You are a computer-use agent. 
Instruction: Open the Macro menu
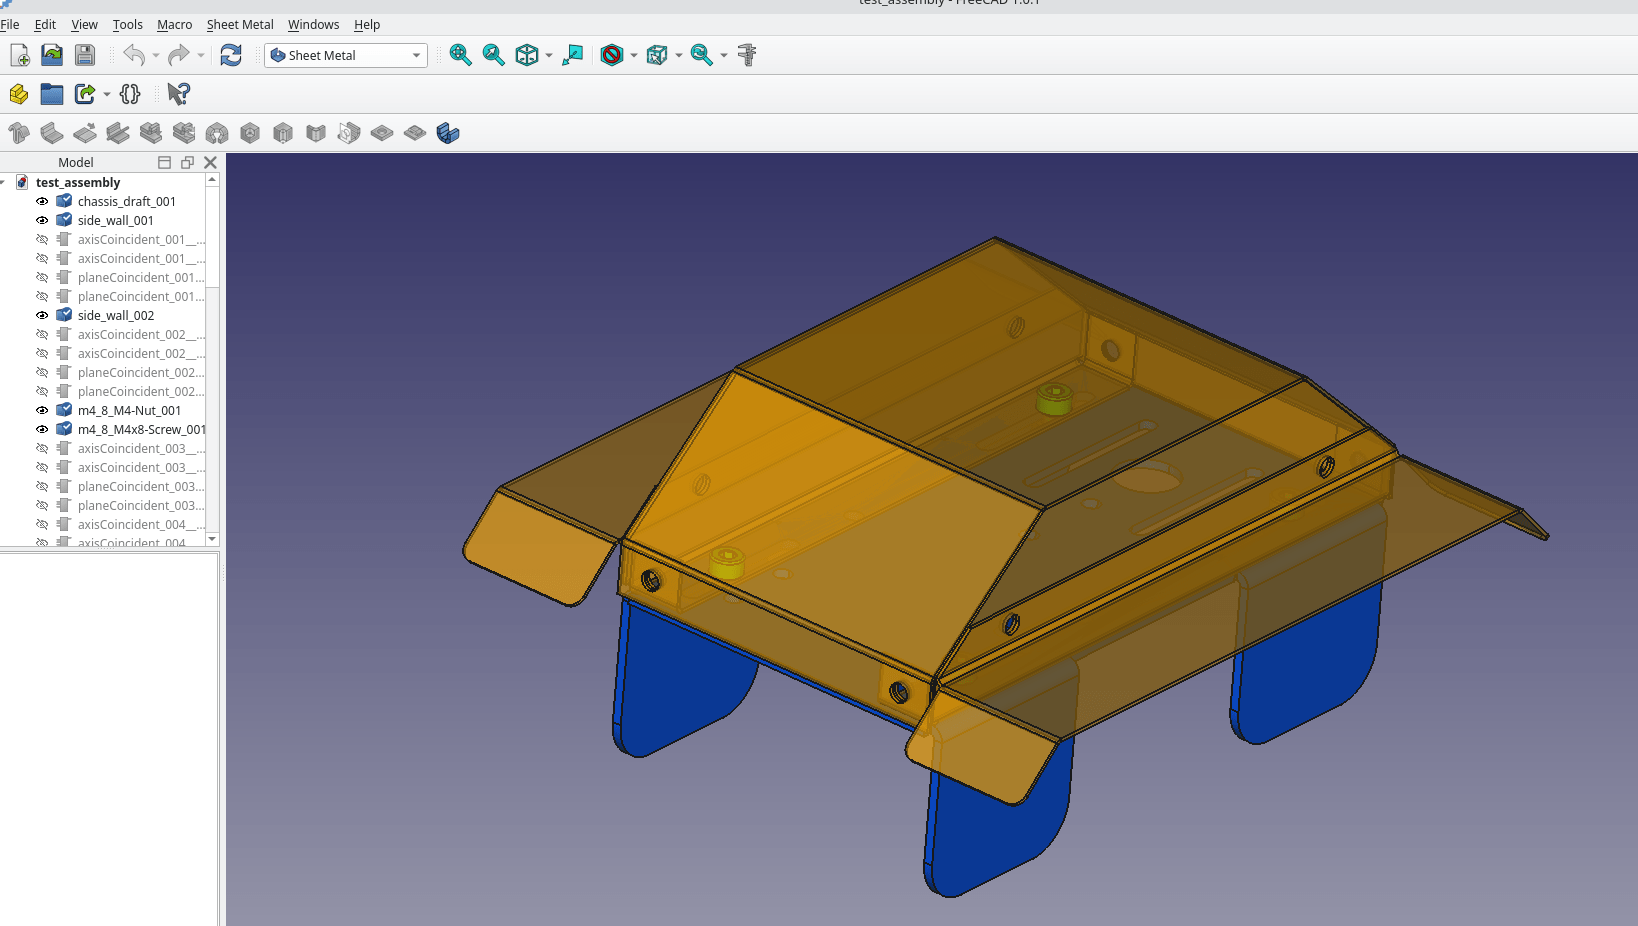pyautogui.click(x=175, y=24)
